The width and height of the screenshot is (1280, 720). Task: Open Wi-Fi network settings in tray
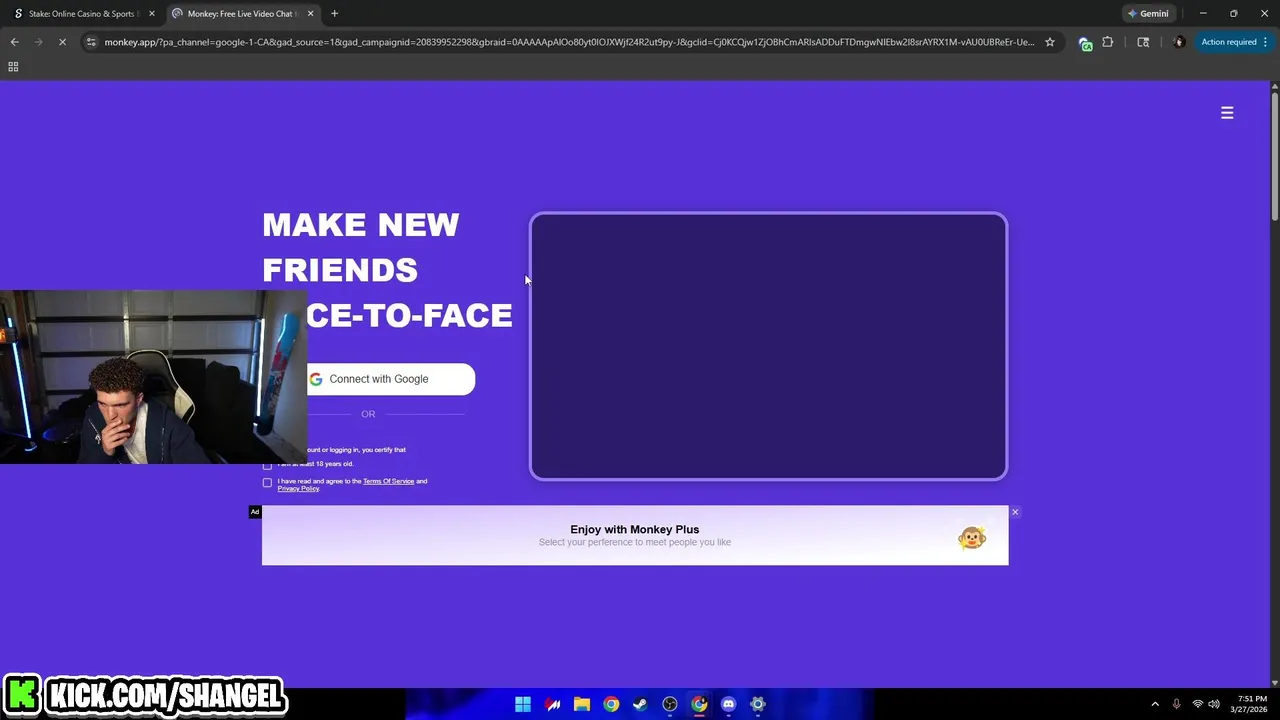click(1197, 704)
